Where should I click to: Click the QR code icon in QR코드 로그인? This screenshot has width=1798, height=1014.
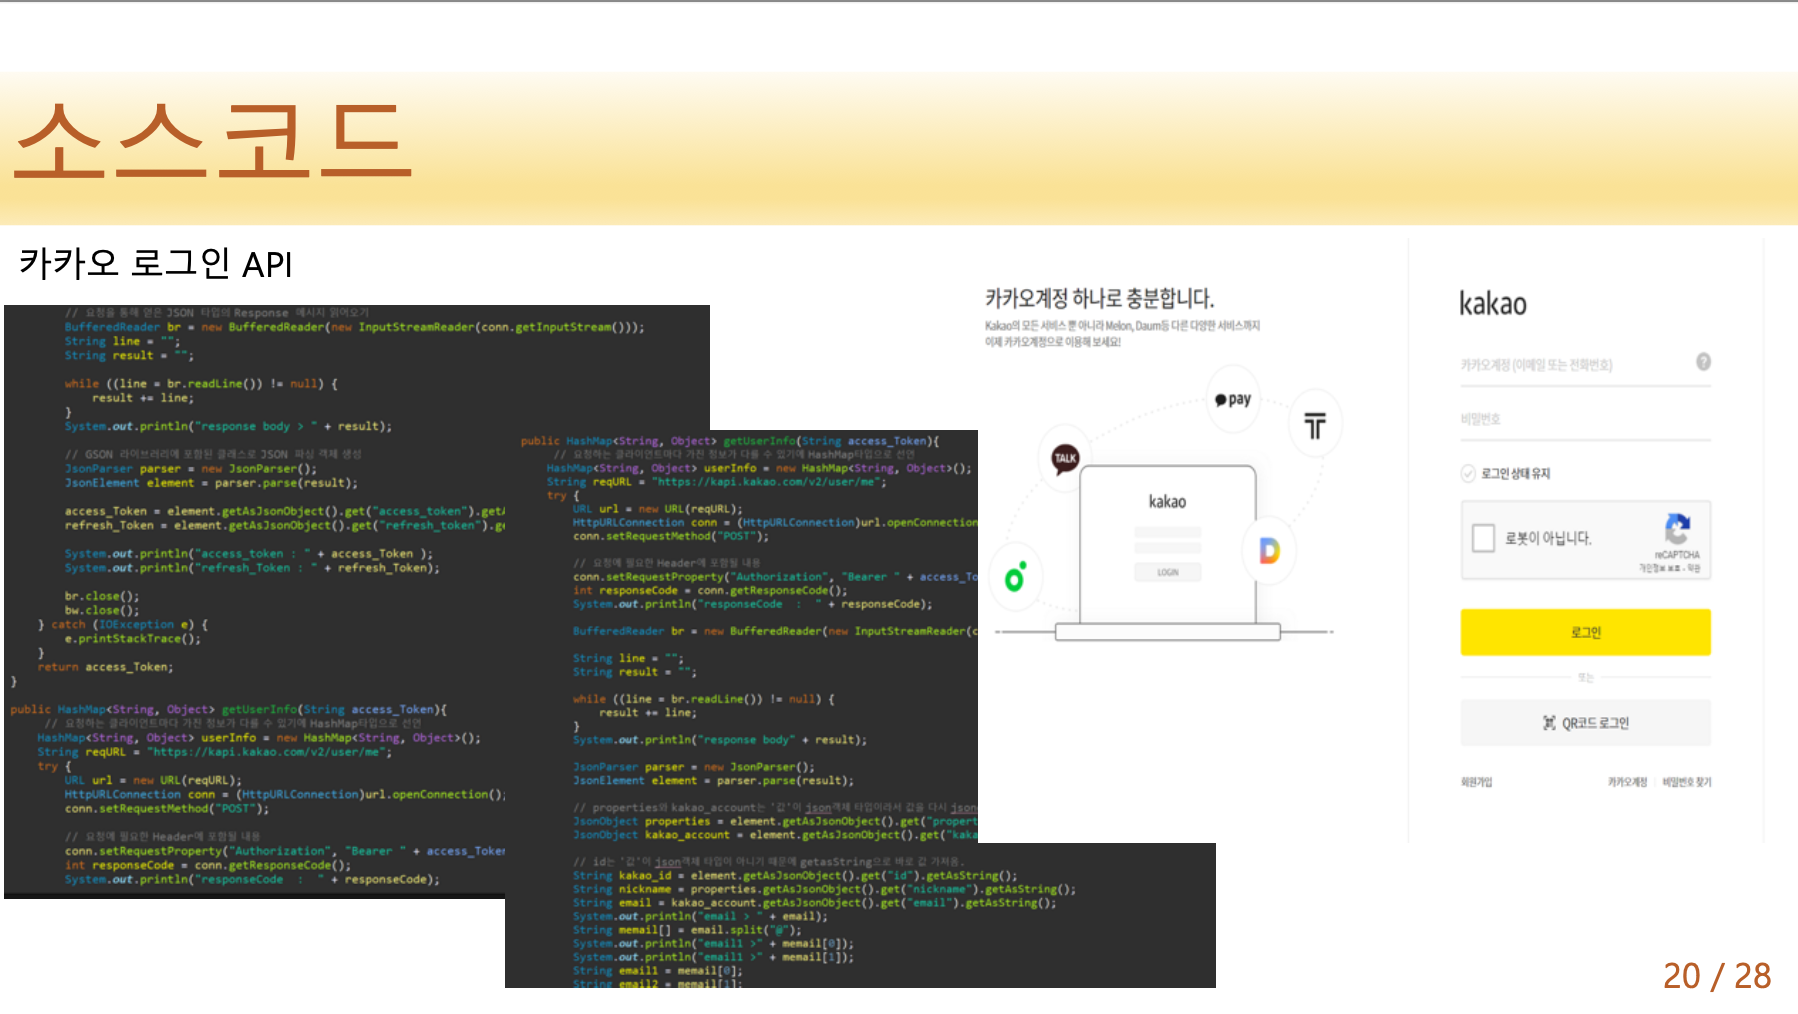[x=1549, y=723]
